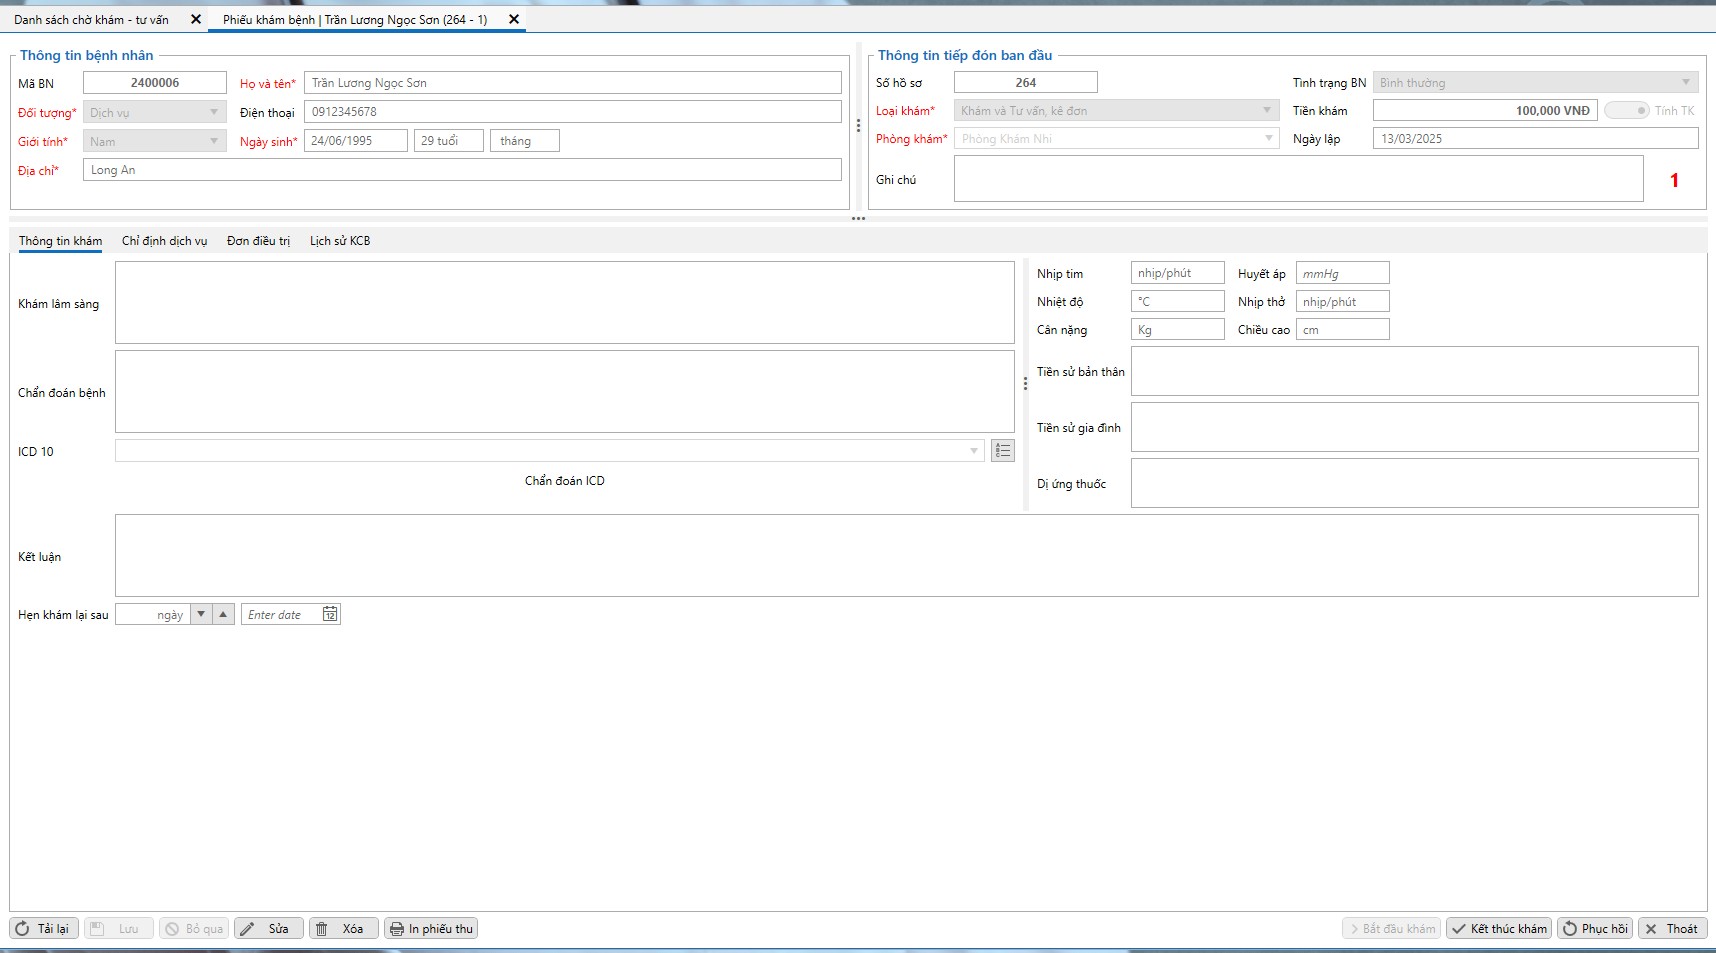Click the Địa chỉ field
Screen dimensions: 1716x953
coord(462,170)
